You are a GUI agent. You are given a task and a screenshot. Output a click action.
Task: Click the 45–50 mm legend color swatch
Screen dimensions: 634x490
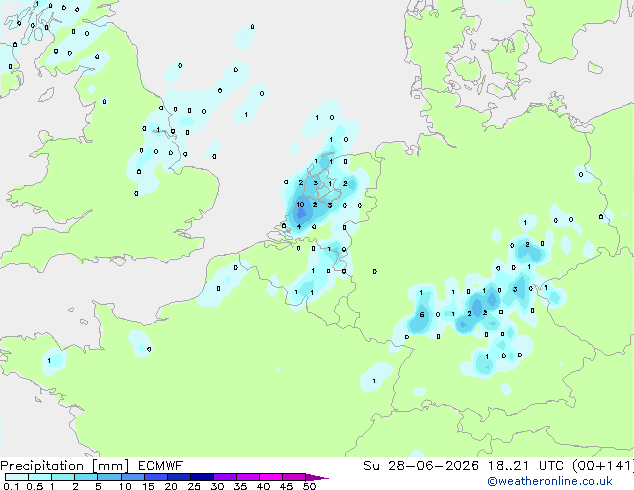click(x=294, y=477)
